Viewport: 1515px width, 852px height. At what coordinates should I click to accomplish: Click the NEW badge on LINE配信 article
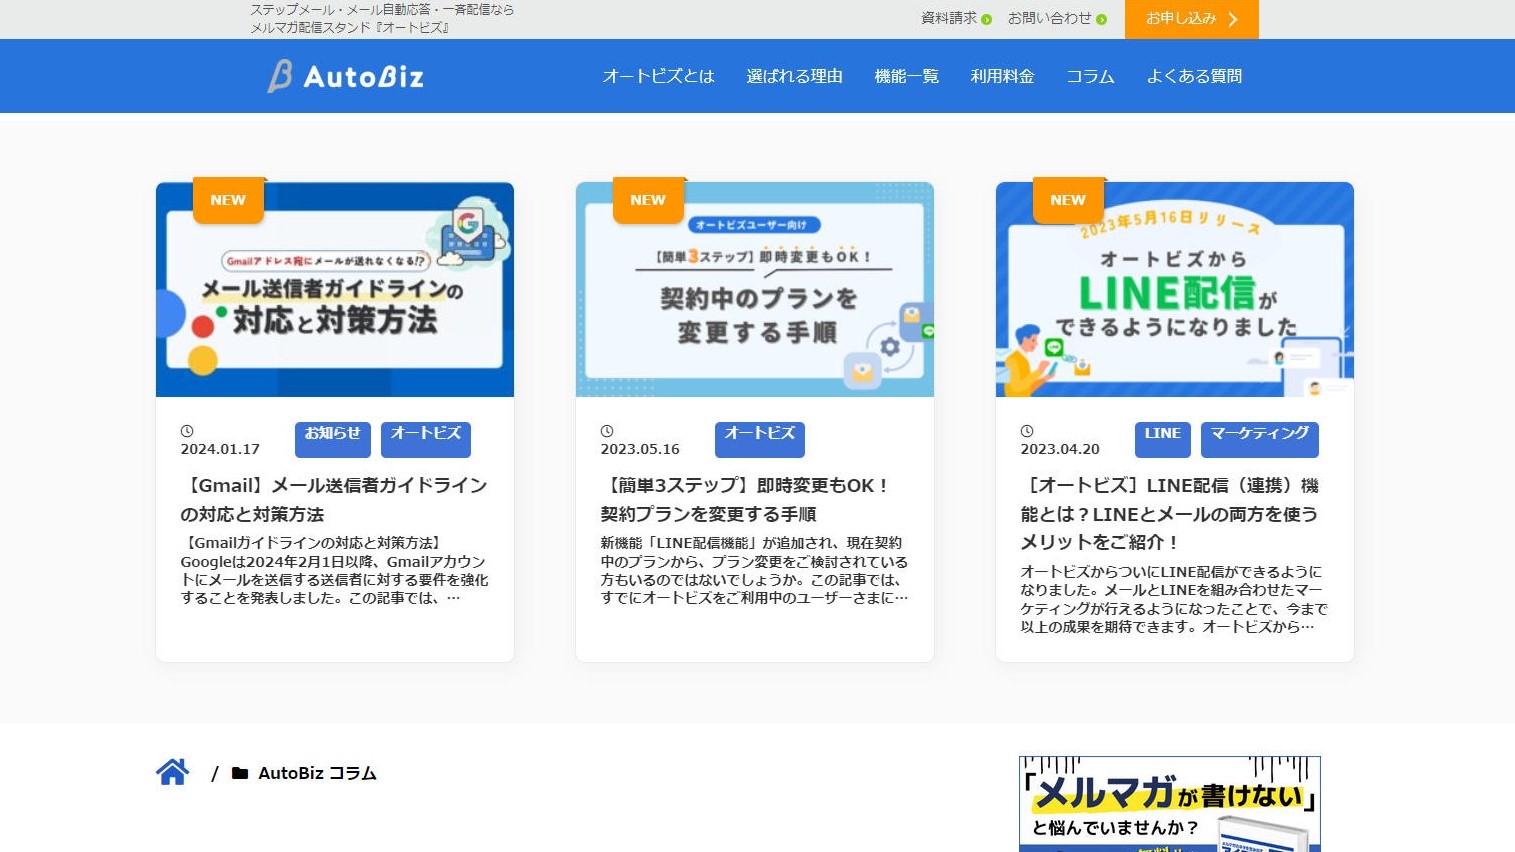click(x=1067, y=200)
